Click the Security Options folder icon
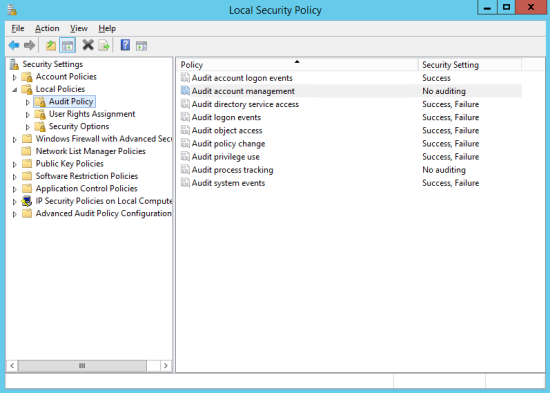The image size is (550, 393). 40,126
